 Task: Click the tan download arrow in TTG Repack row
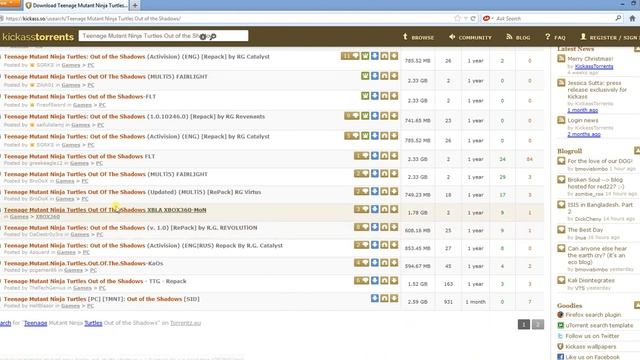394,280
